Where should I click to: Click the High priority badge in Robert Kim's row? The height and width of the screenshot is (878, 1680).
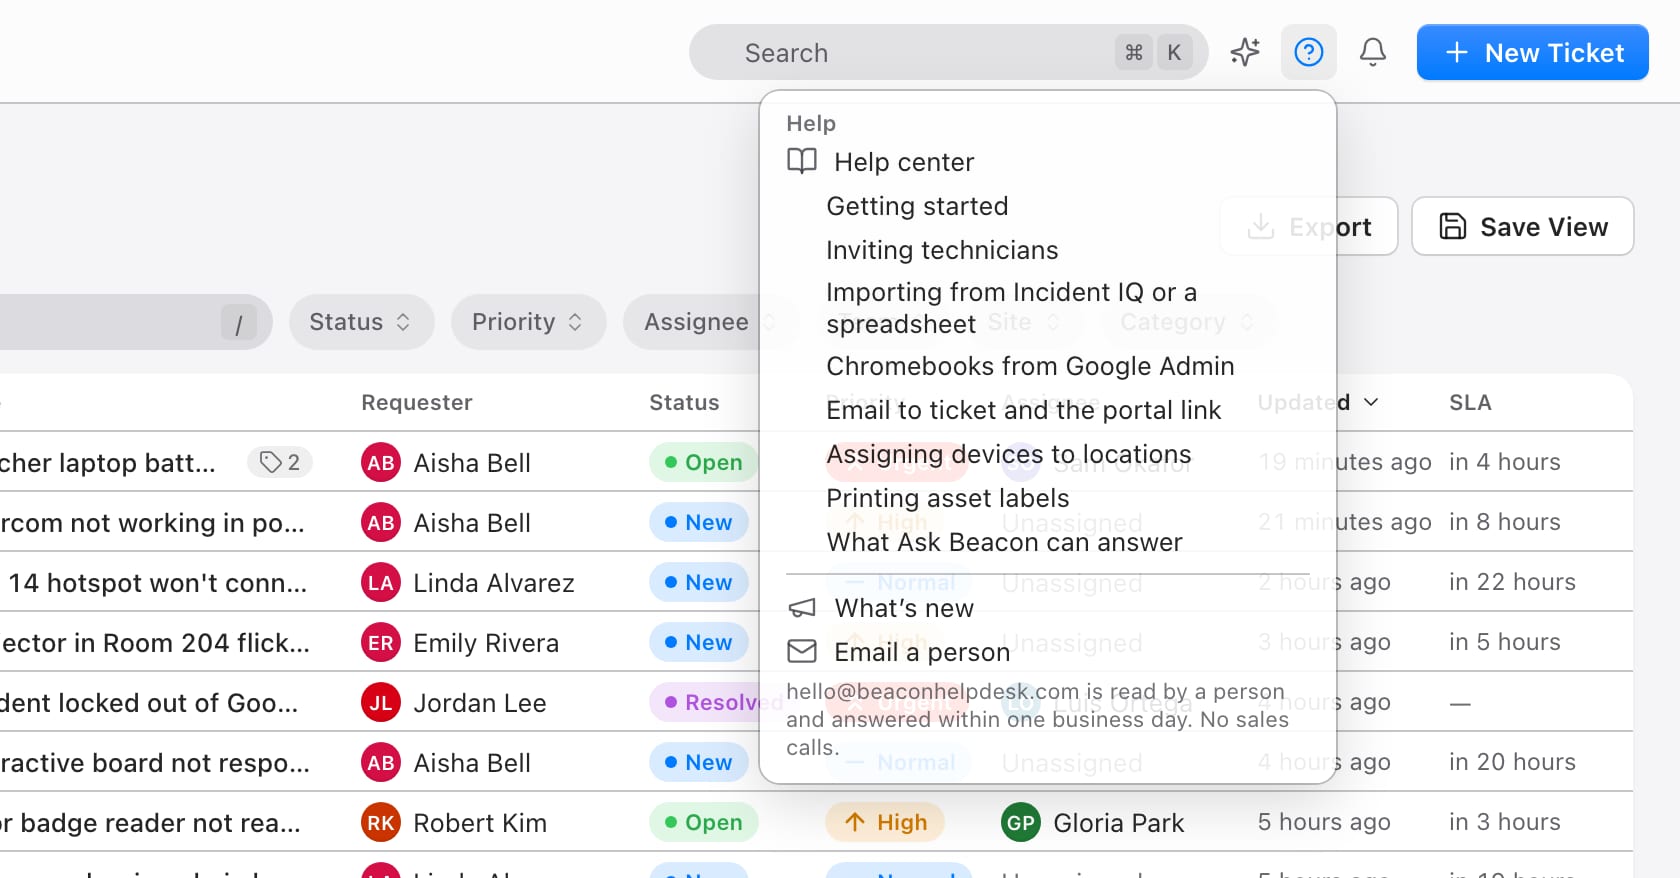(x=885, y=822)
